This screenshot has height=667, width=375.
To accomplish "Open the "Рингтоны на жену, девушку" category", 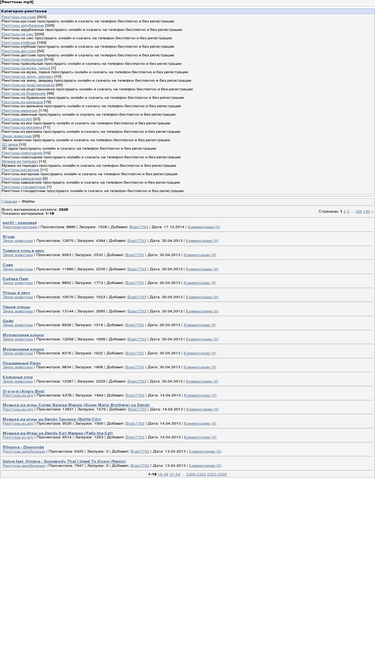I will pyautogui.click(x=27, y=77).
